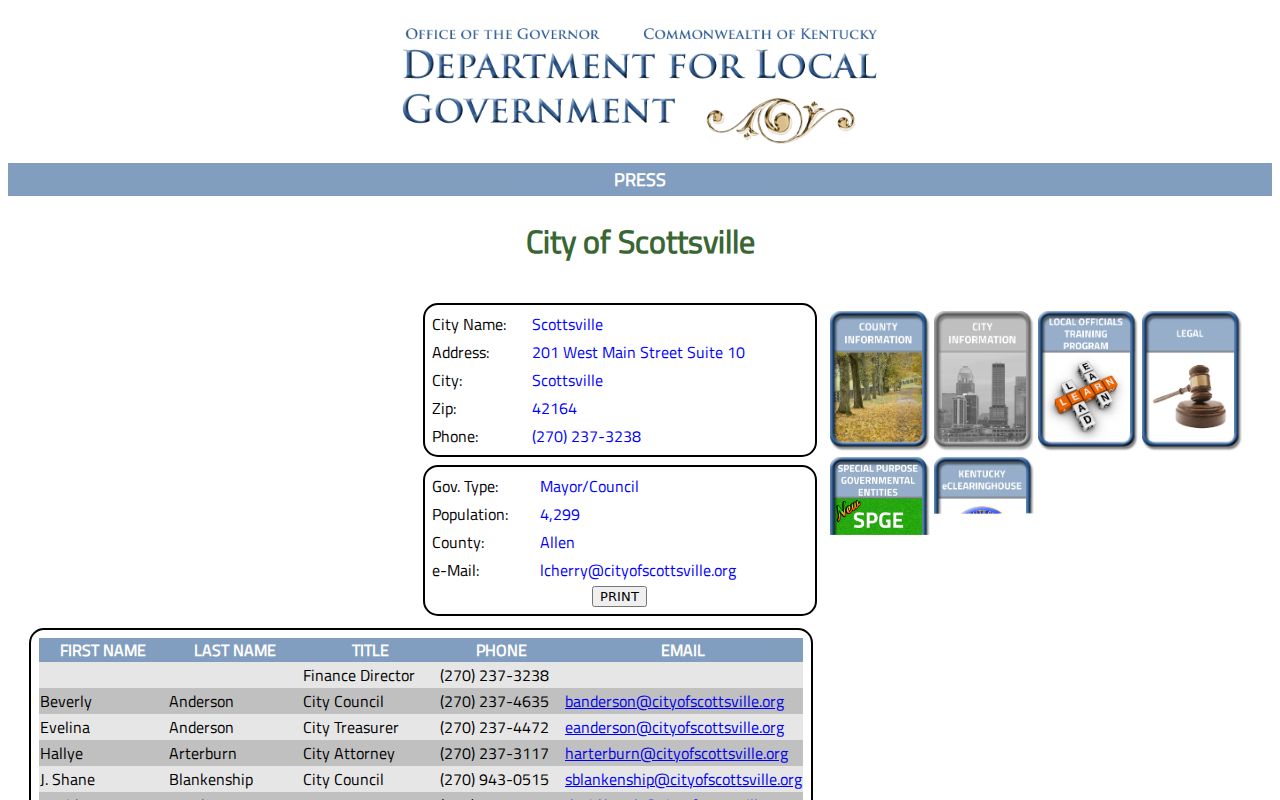Open the PRESS menu bar item
The image size is (1280, 800).
(640, 180)
